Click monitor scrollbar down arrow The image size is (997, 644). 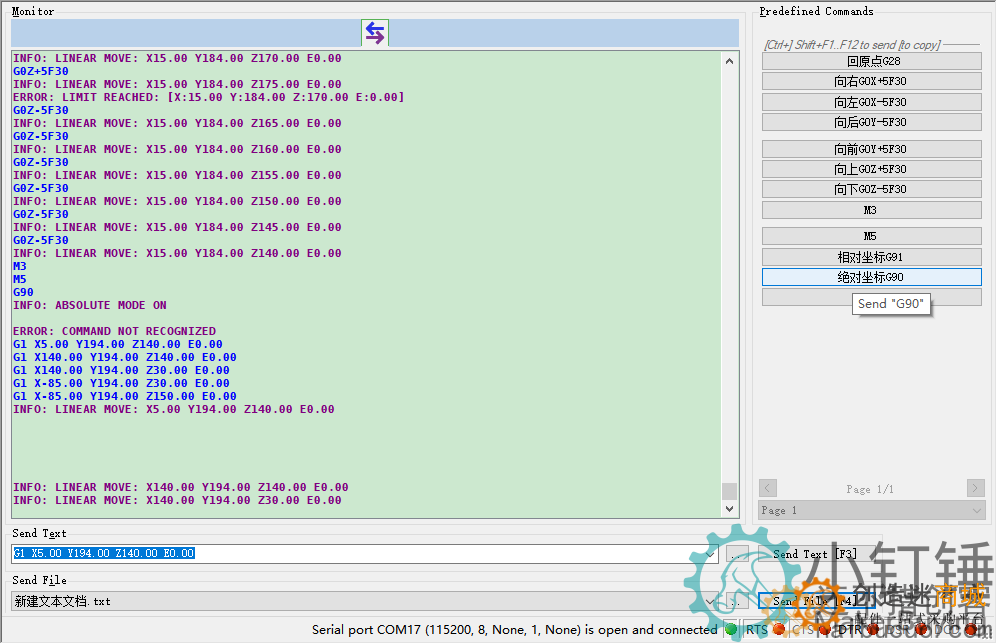point(729,509)
